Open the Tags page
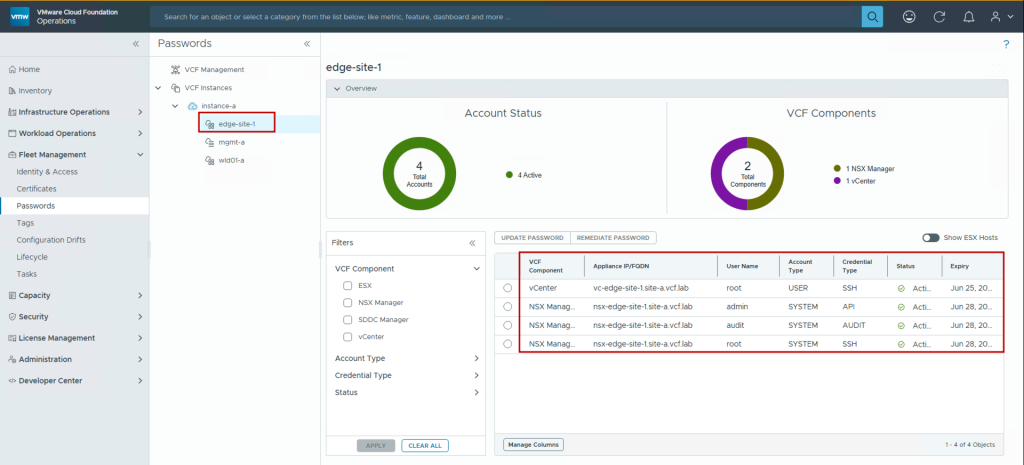1024x465 pixels. pos(25,223)
